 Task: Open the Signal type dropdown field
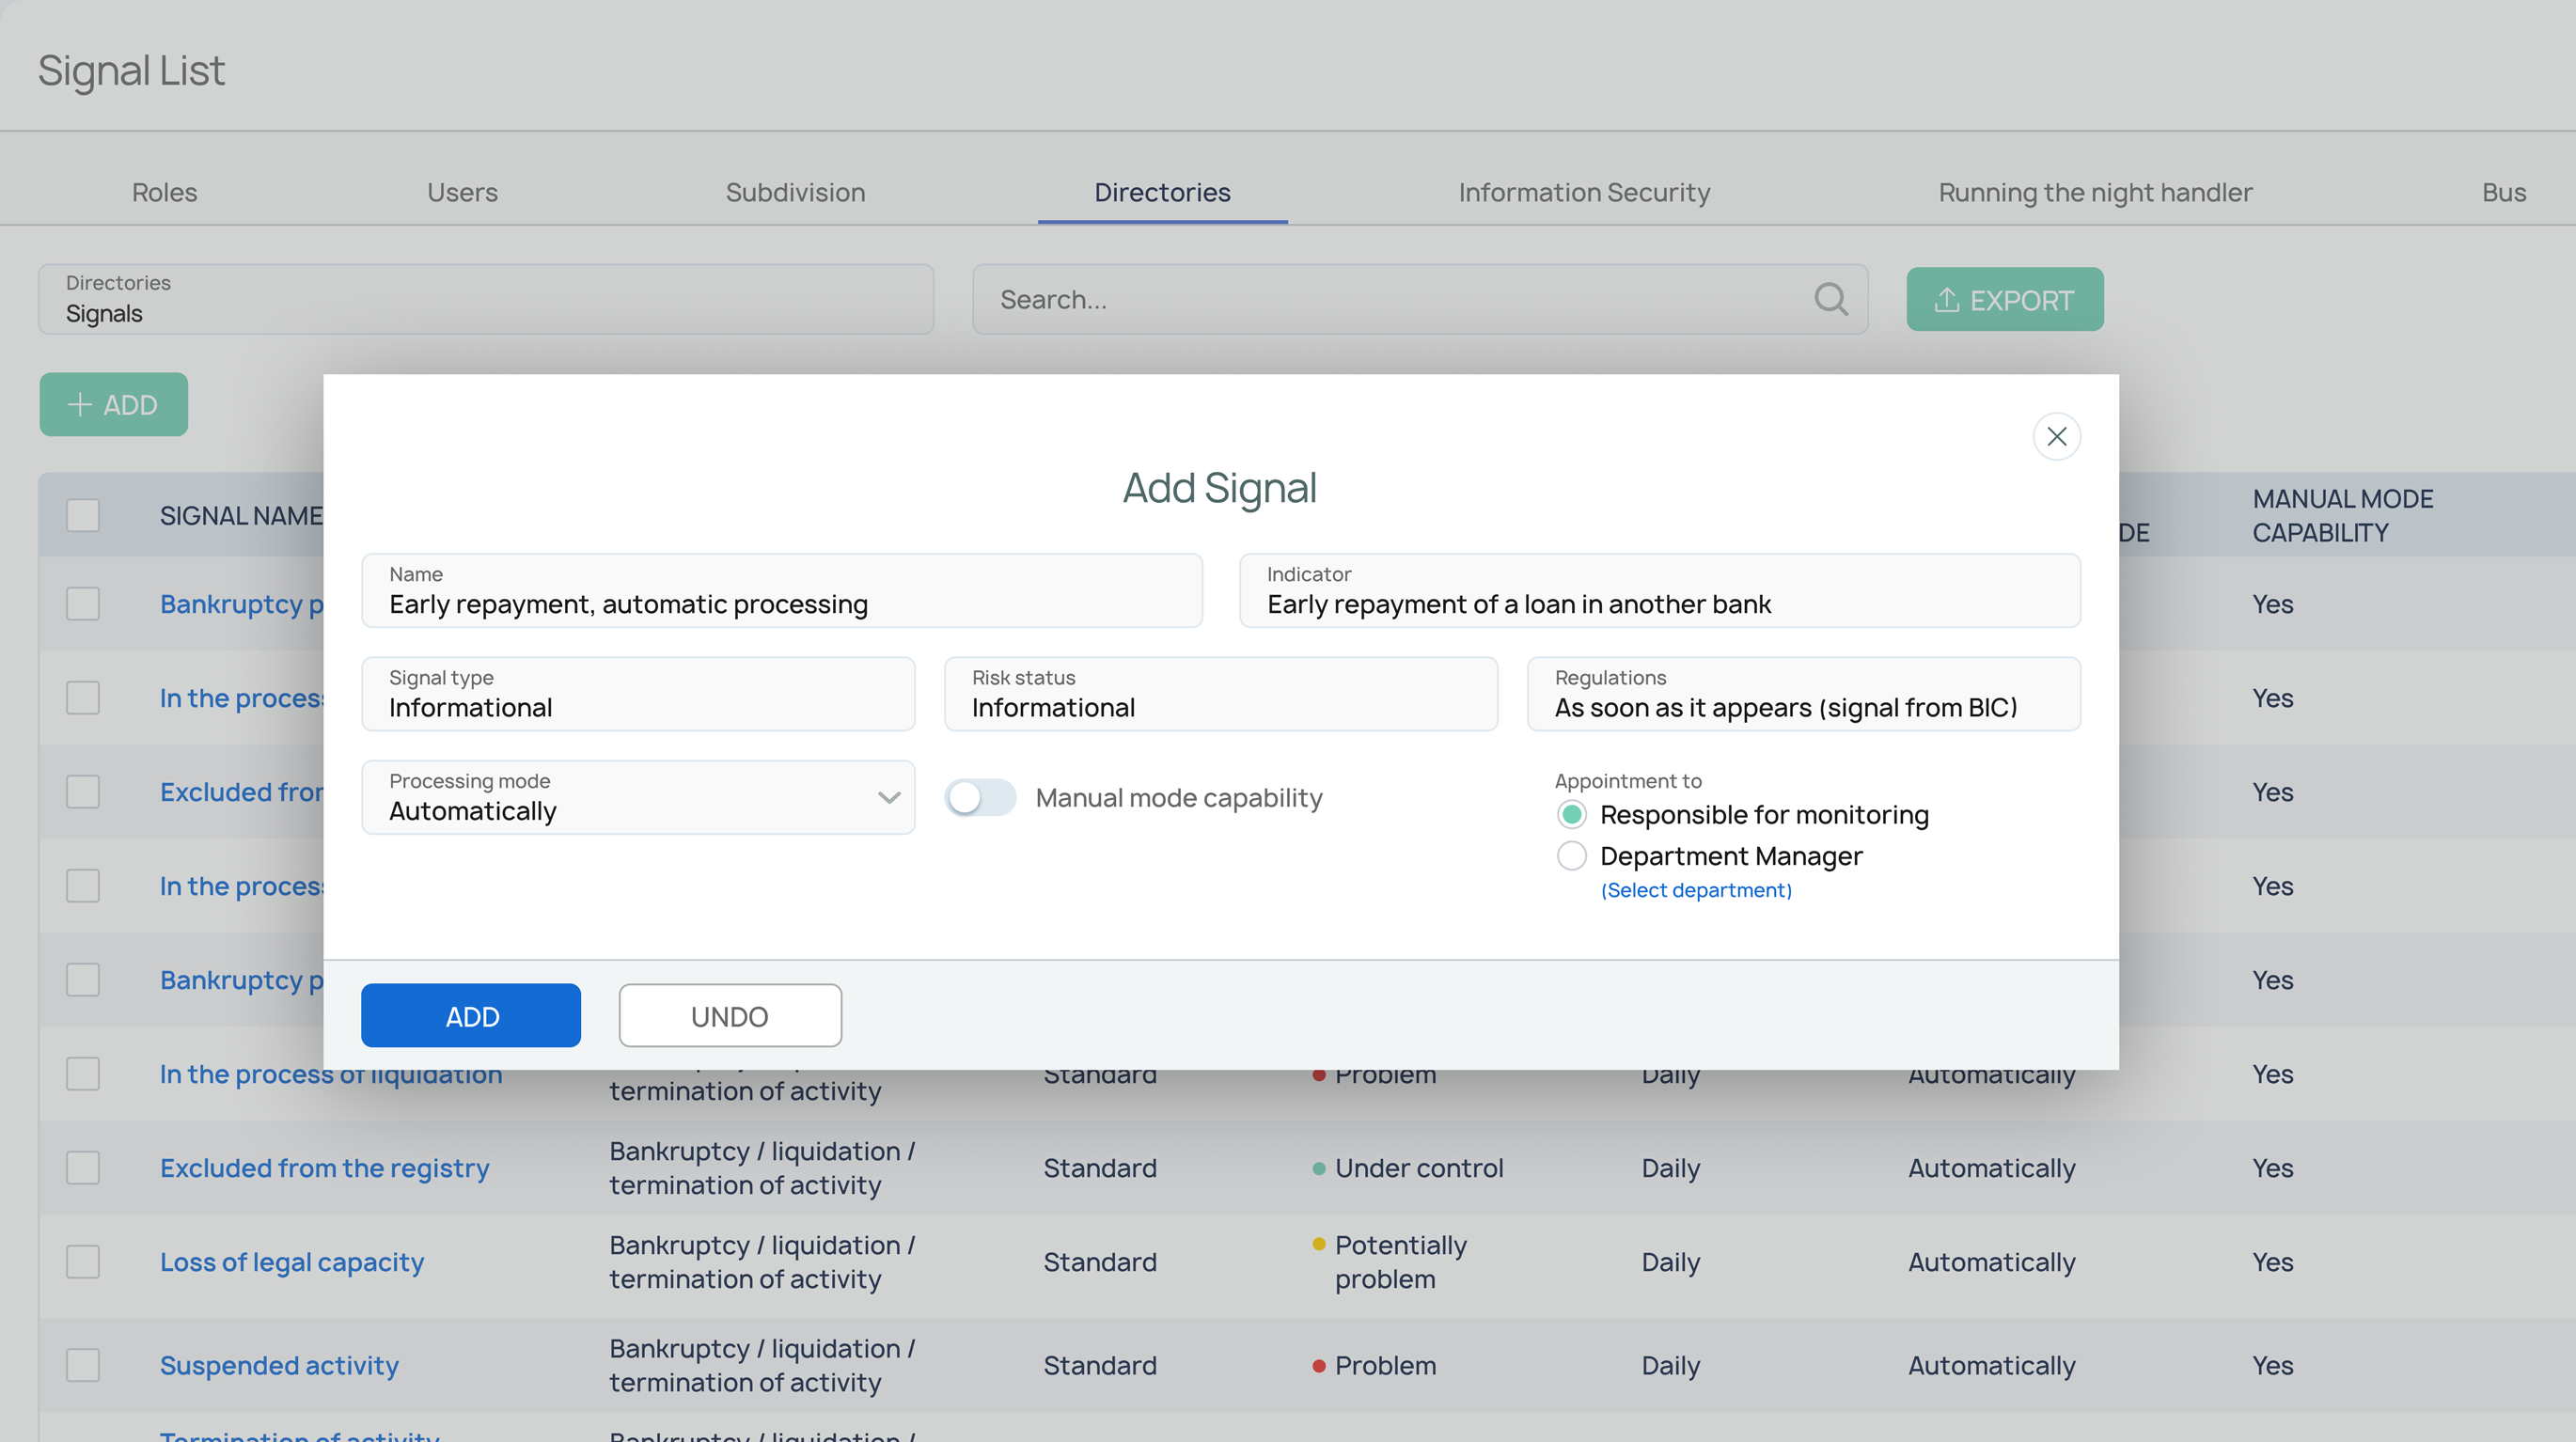click(x=637, y=694)
